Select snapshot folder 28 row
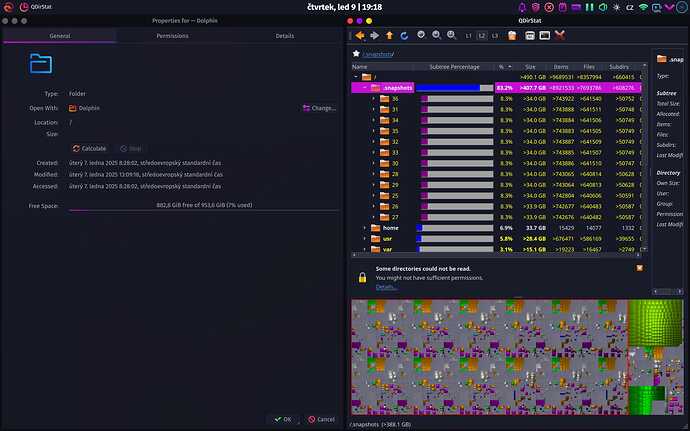 point(496,174)
